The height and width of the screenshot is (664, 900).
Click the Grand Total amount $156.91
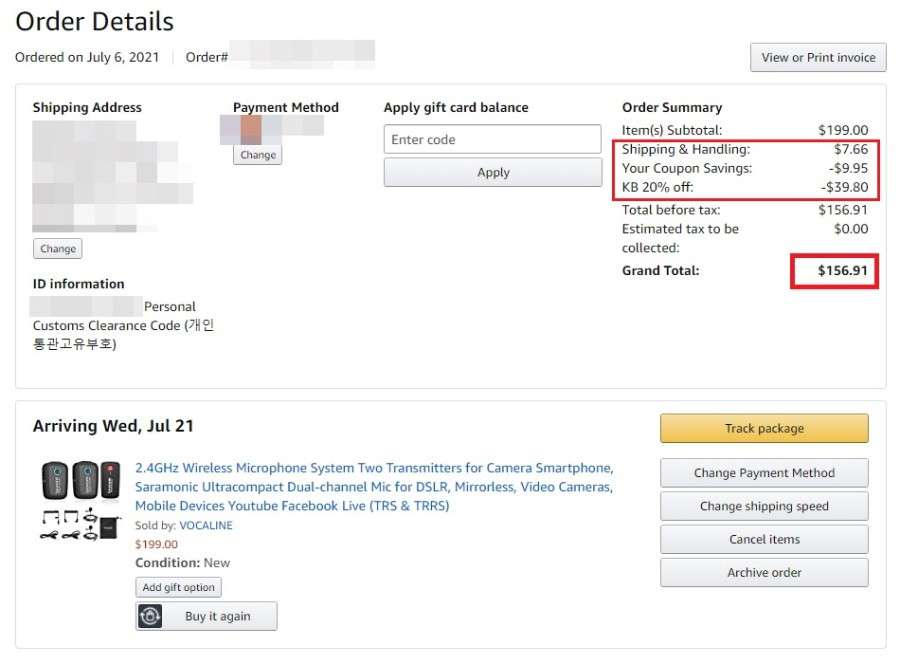(x=842, y=271)
